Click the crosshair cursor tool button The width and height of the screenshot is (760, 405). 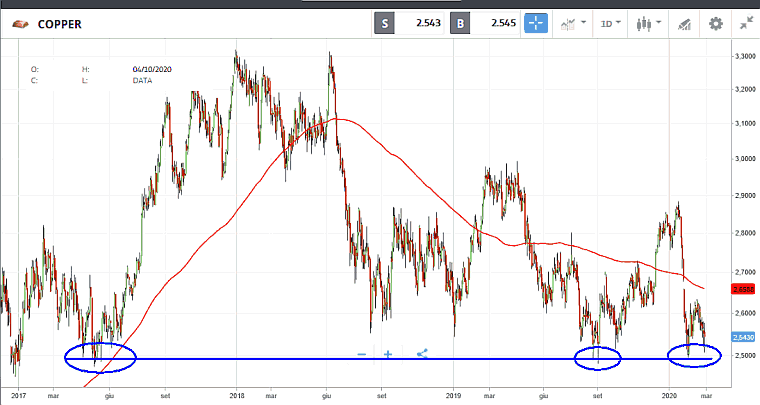[536, 23]
